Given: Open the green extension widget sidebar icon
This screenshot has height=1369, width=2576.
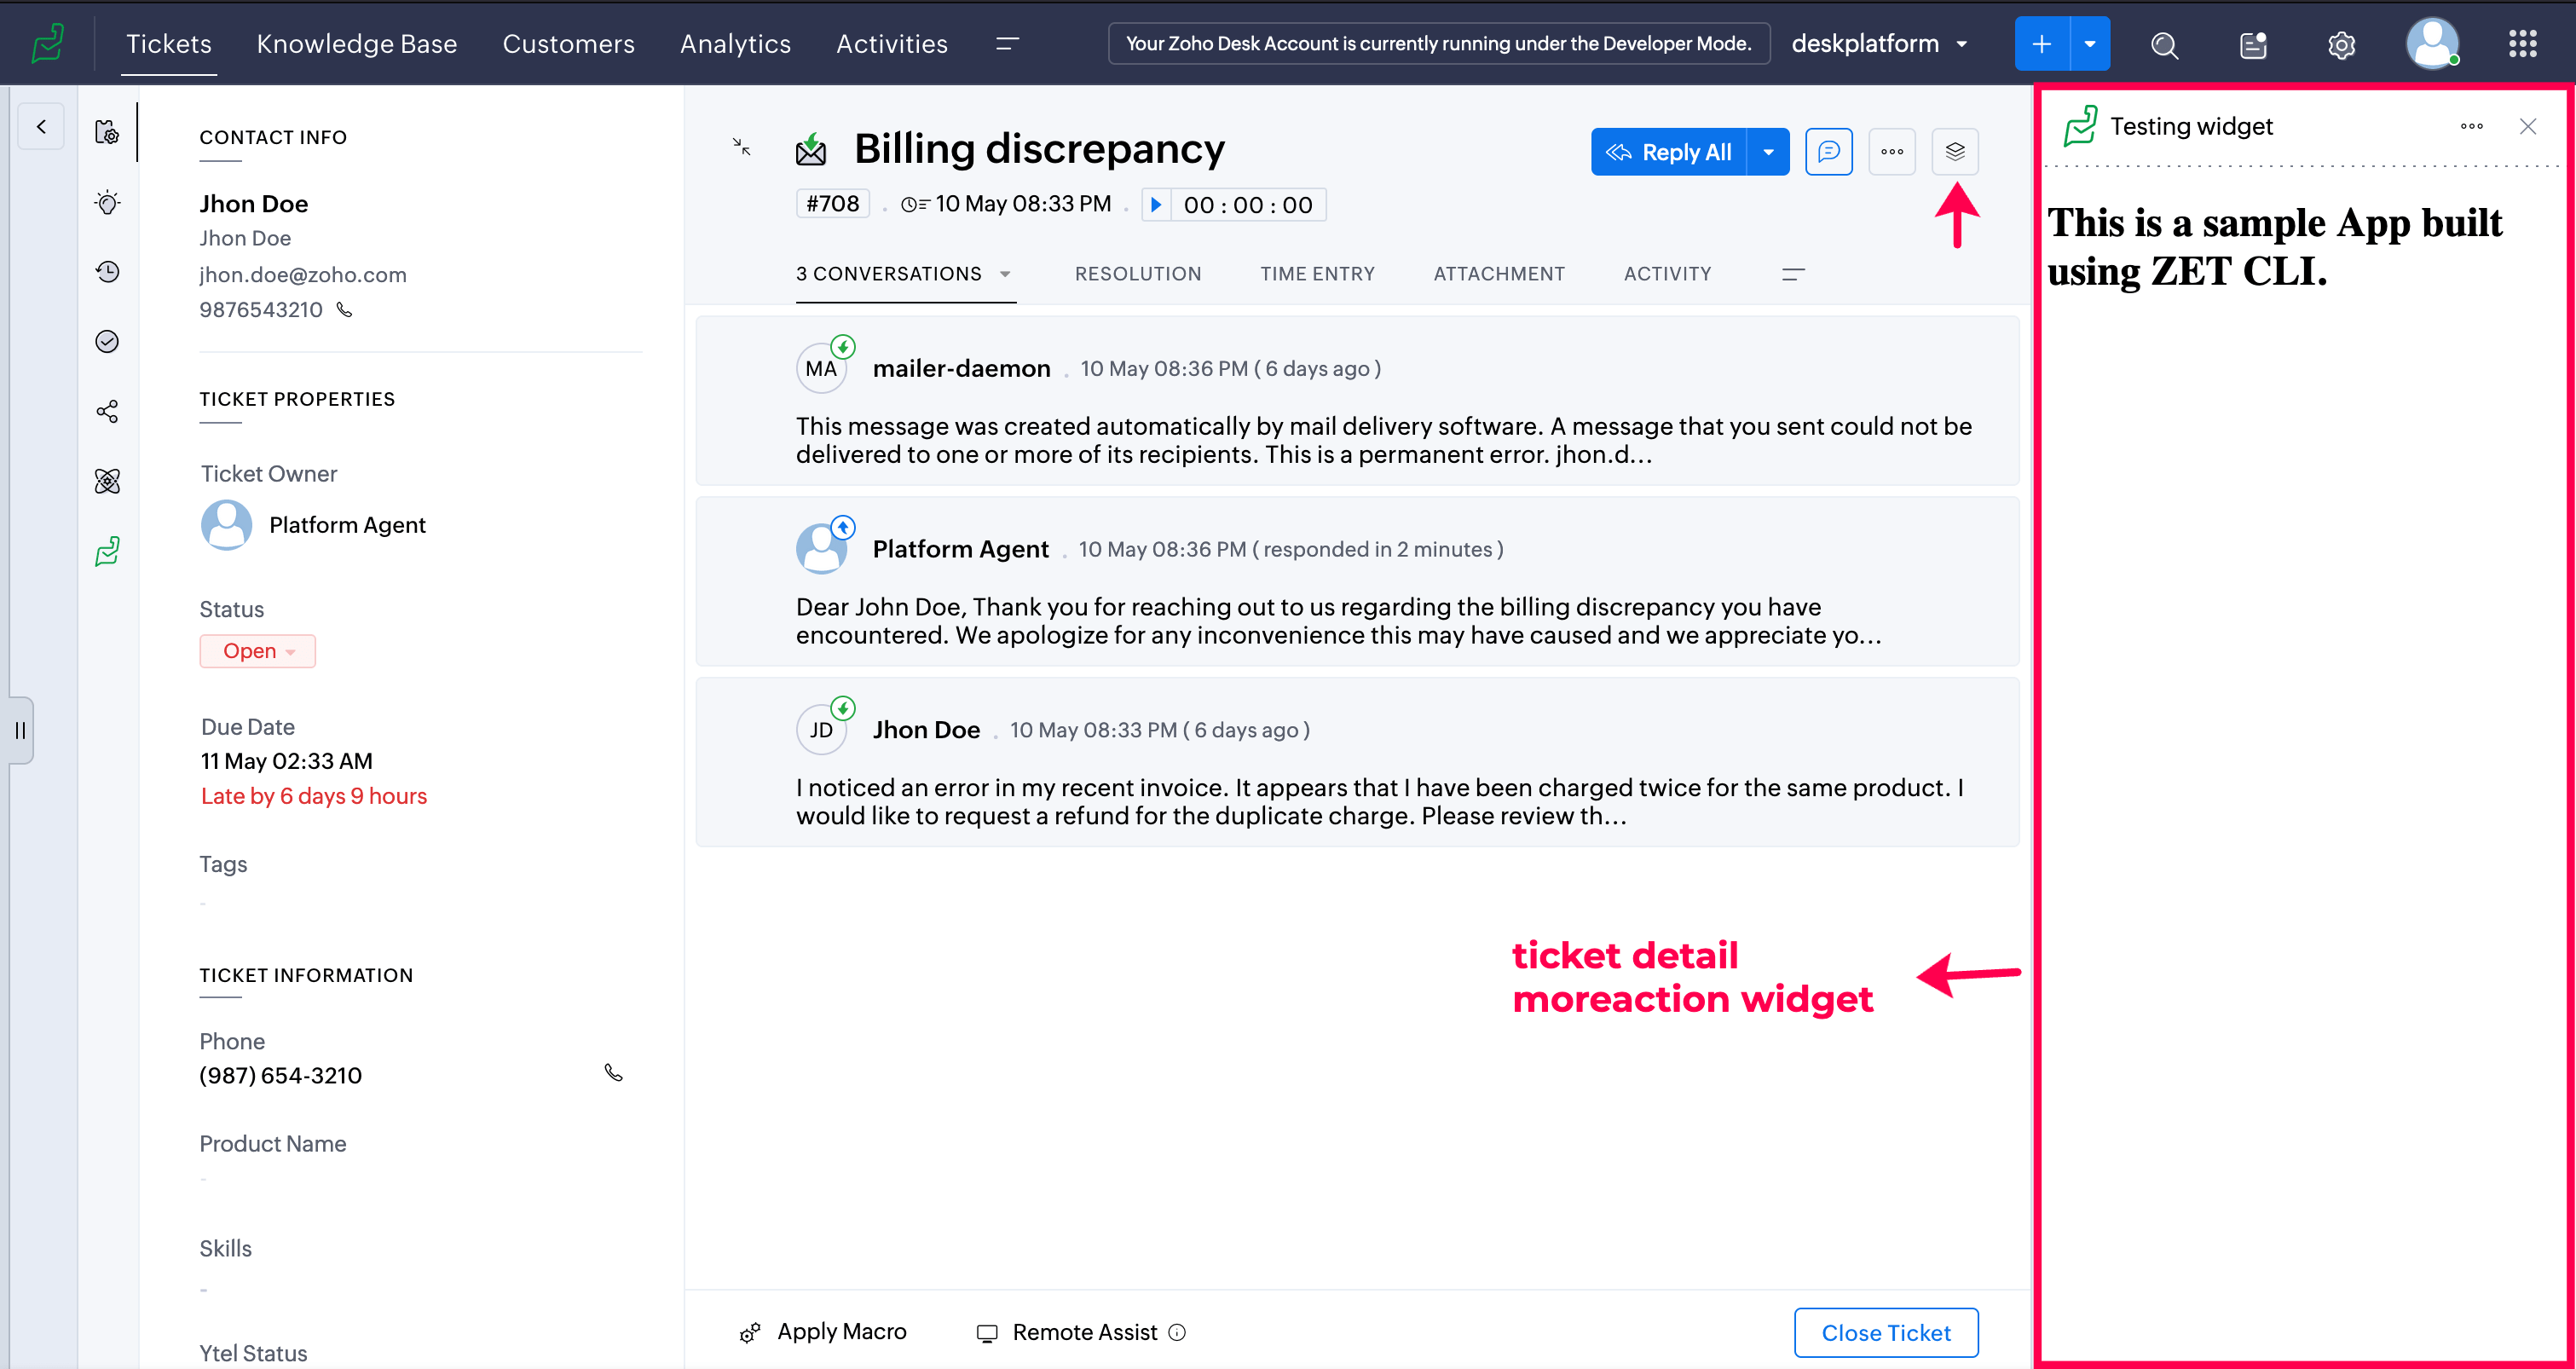Looking at the screenshot, I should tap(107, 552).
